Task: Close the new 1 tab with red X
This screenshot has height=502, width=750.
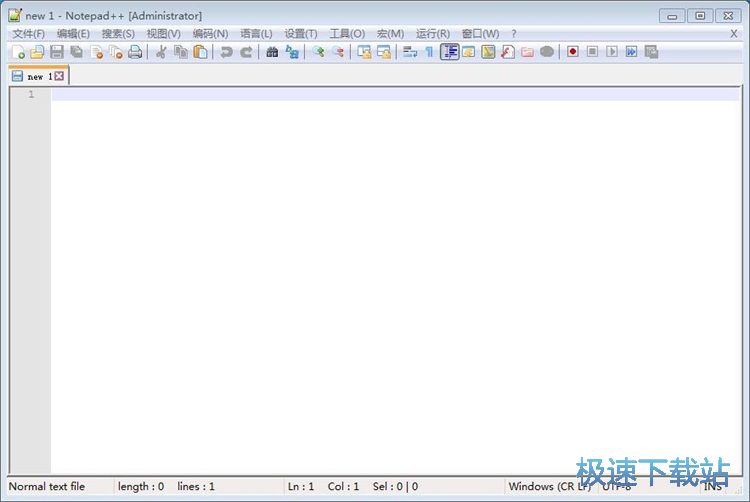Action: point(59,76)
